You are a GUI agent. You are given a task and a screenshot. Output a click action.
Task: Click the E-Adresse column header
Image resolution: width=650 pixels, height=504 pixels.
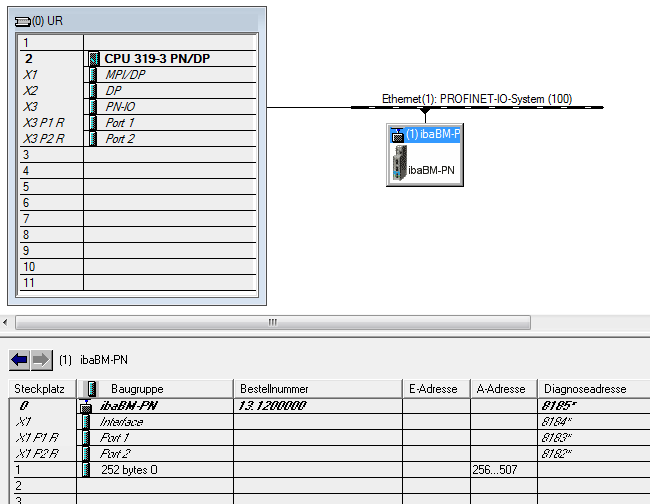pyautogui.click(x=437, y=389)
